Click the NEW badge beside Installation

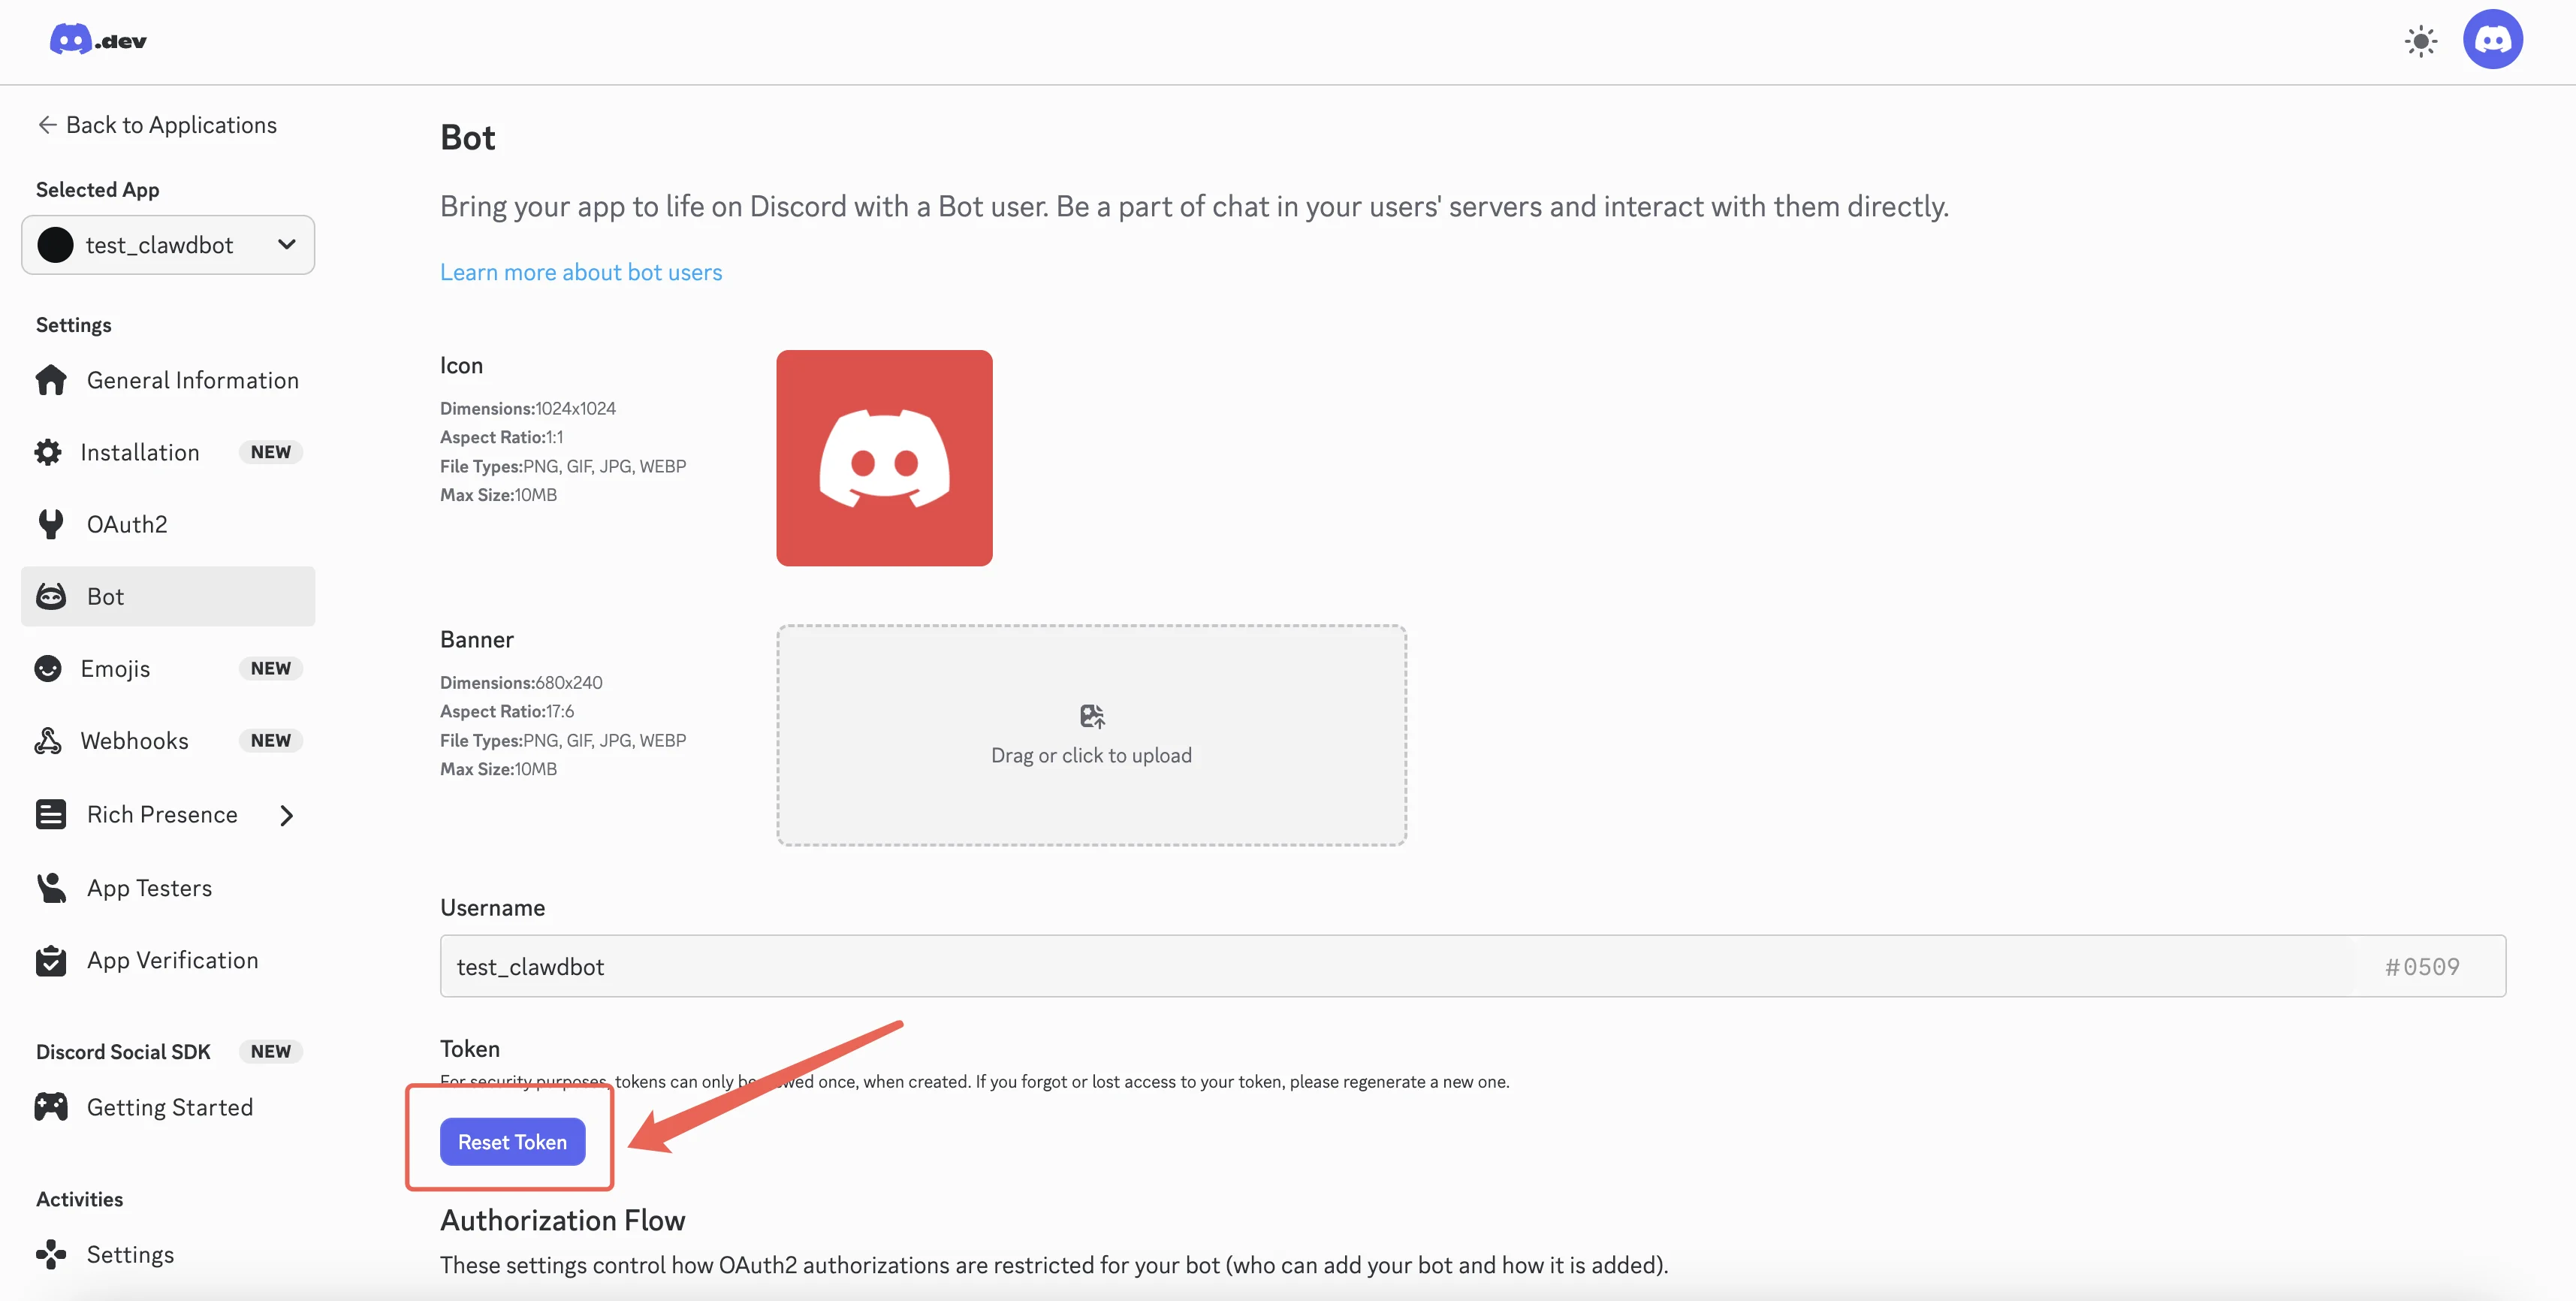pyautogui.click(x=271, y=452)
